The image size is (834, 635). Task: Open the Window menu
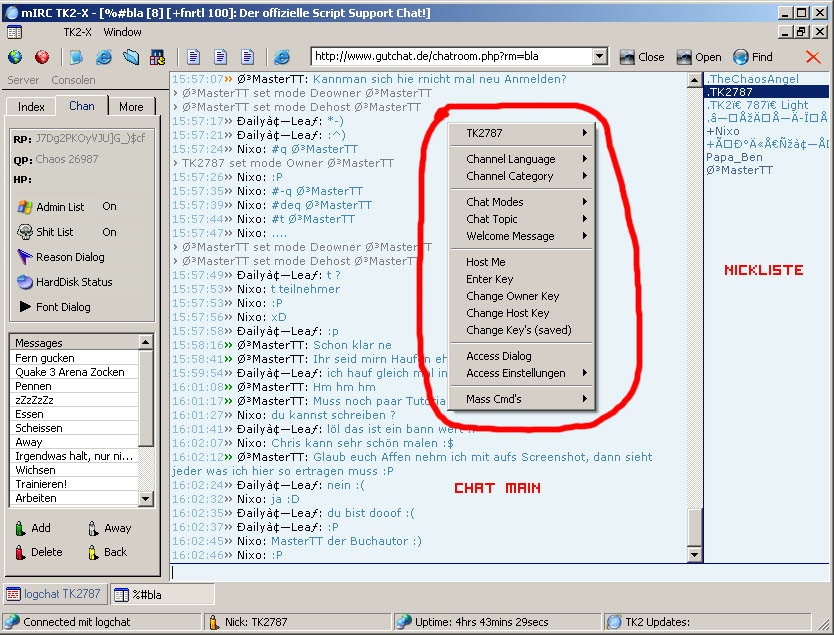point(123,32)
